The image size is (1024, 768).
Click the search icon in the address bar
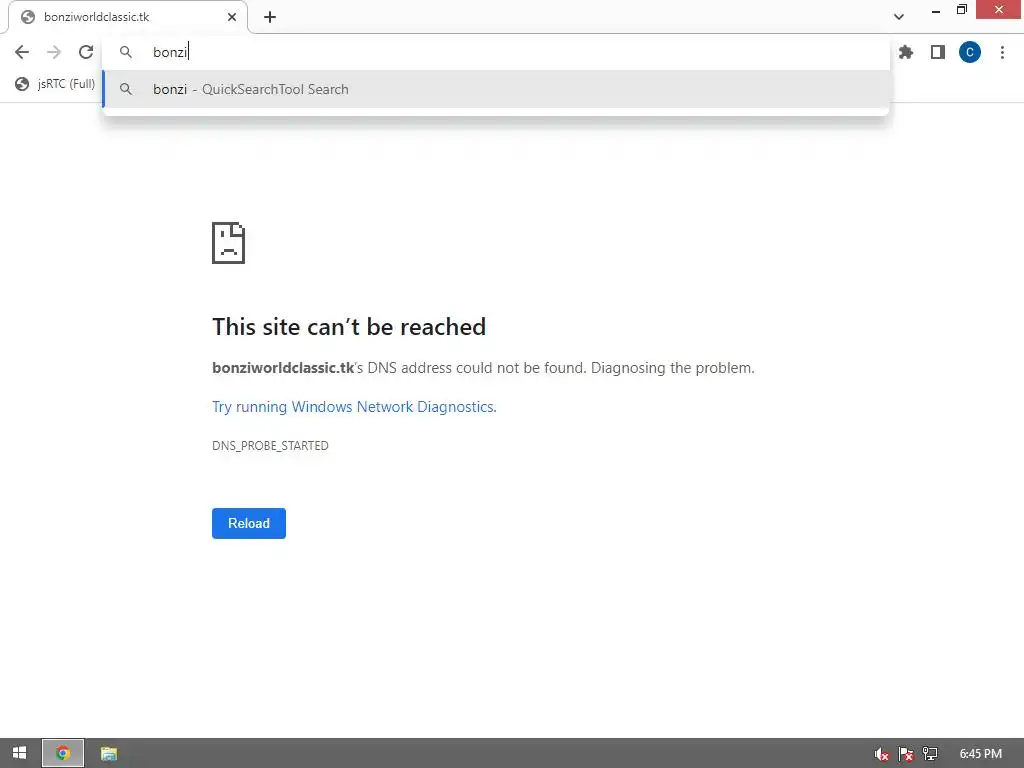(126, 52)
